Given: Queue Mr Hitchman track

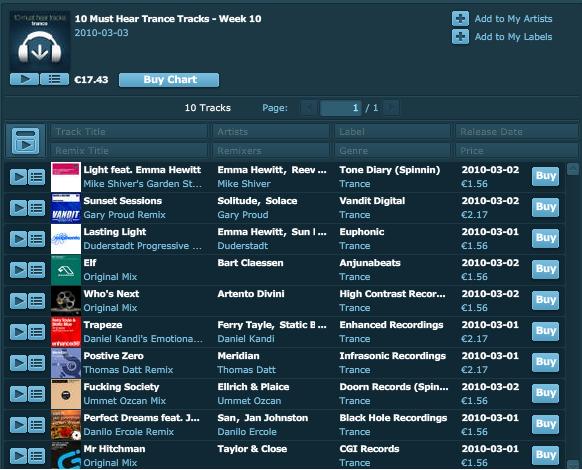Looking at the screenshot, I should (x=37, y=456).
